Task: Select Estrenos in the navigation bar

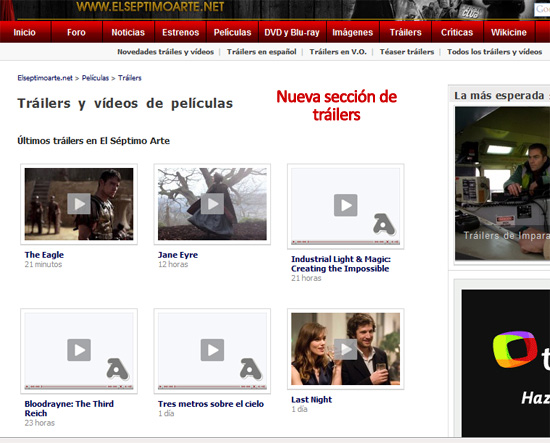Action: click(180, 32)
